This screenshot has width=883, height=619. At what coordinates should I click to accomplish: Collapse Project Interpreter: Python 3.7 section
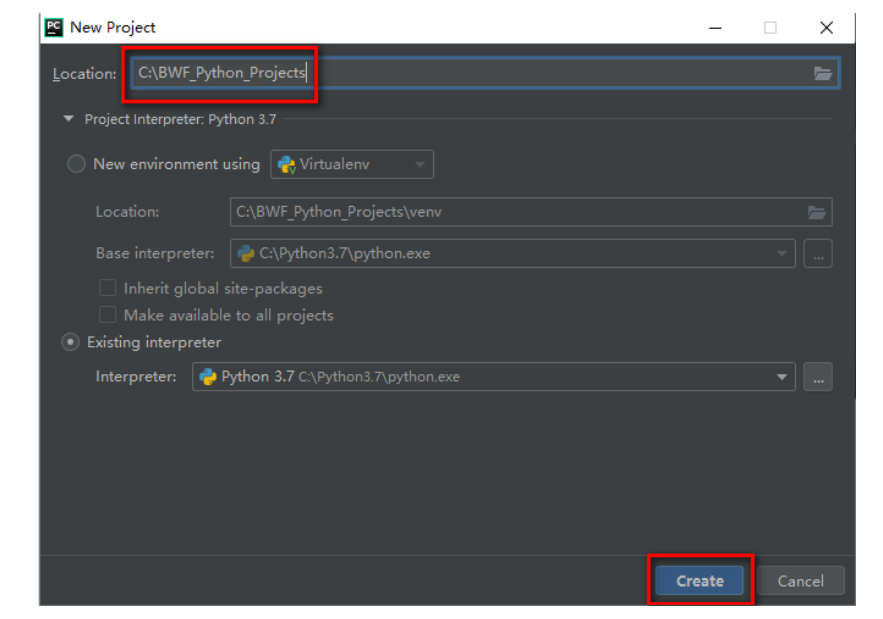coord(69,119)
